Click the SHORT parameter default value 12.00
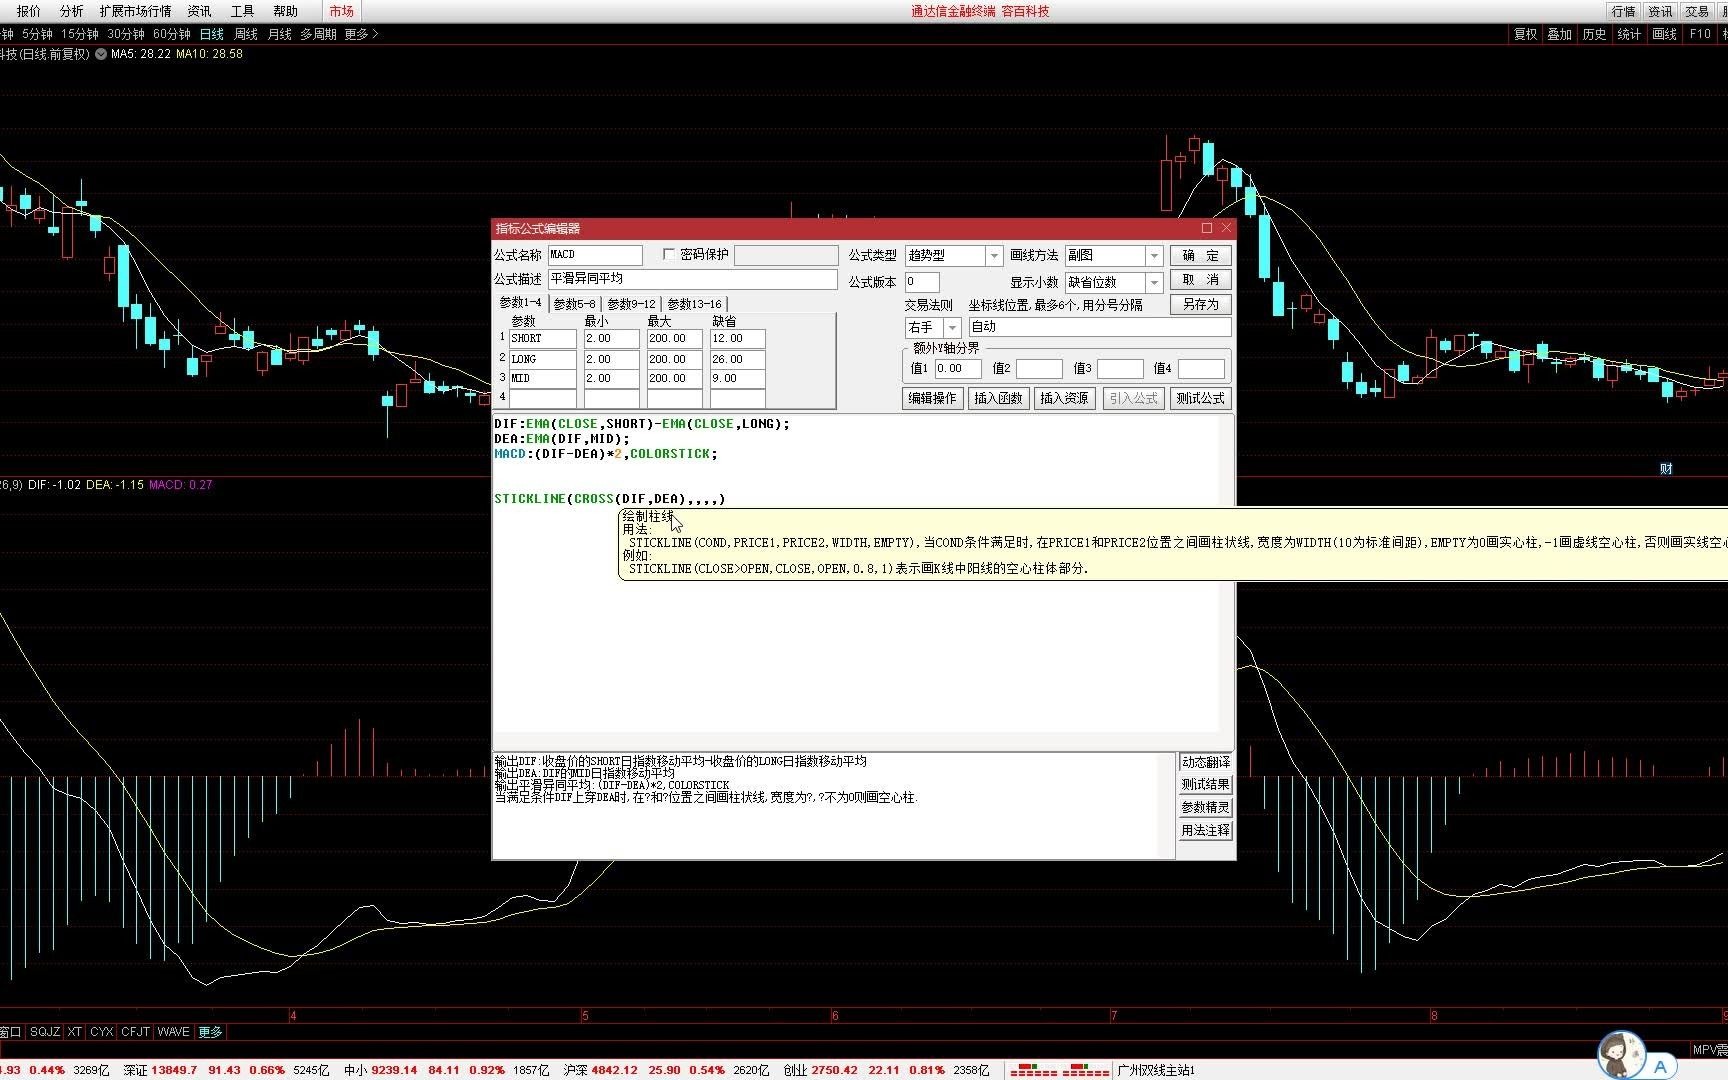This screenshot has height=1080, width=1728. tap(738, 339)
